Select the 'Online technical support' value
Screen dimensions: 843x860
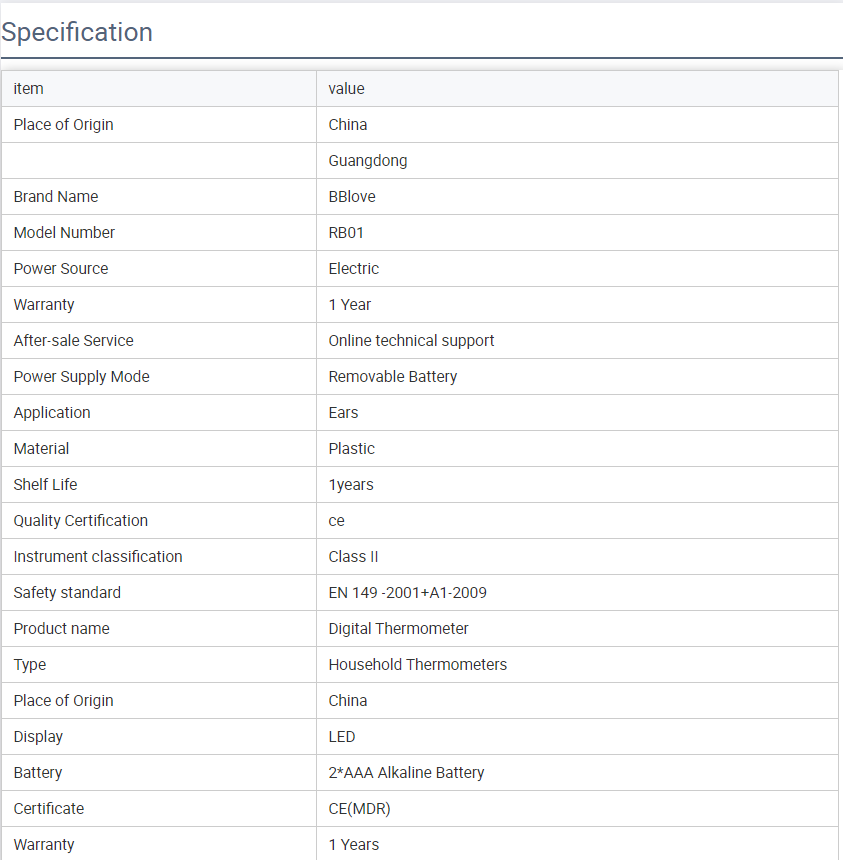point(411,341)
